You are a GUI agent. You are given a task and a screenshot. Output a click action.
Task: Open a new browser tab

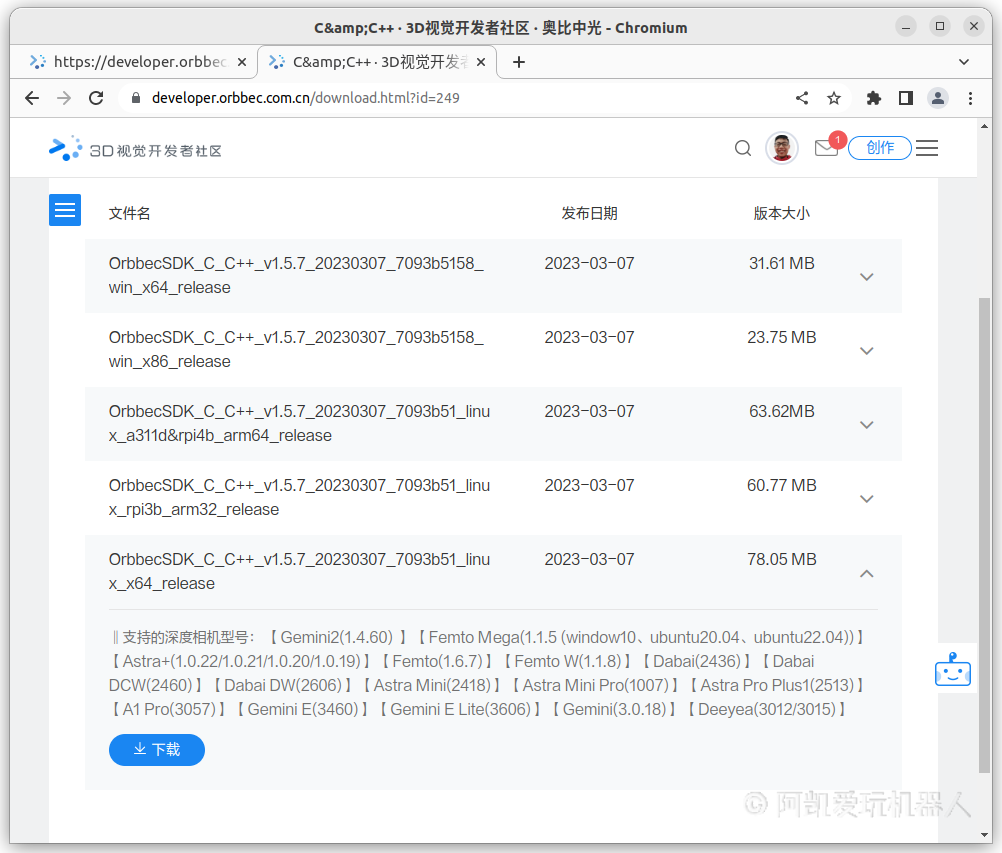point(519,62)
